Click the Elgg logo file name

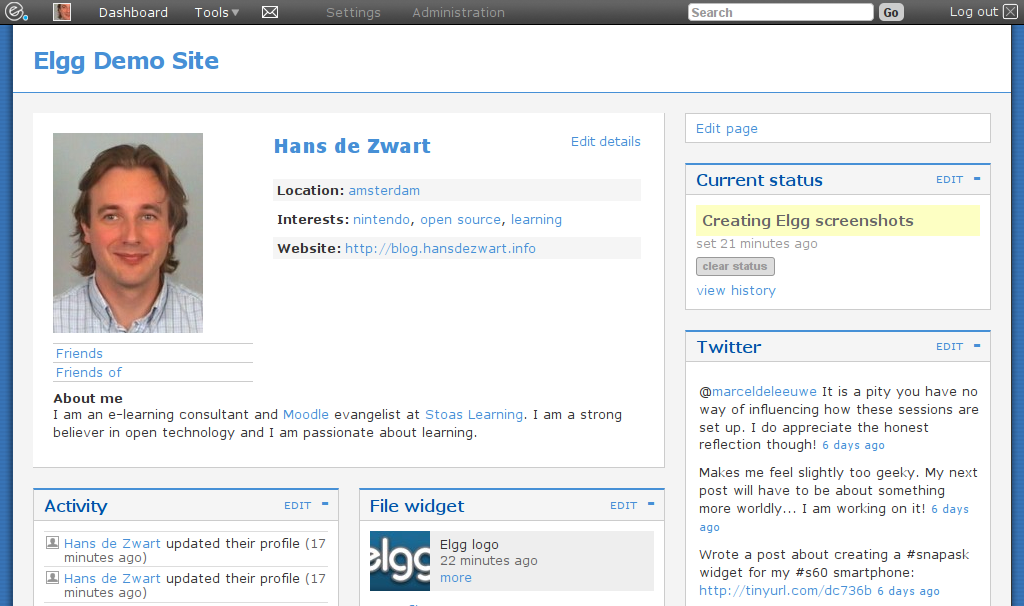pyautogui.click(x=469, y=545)
